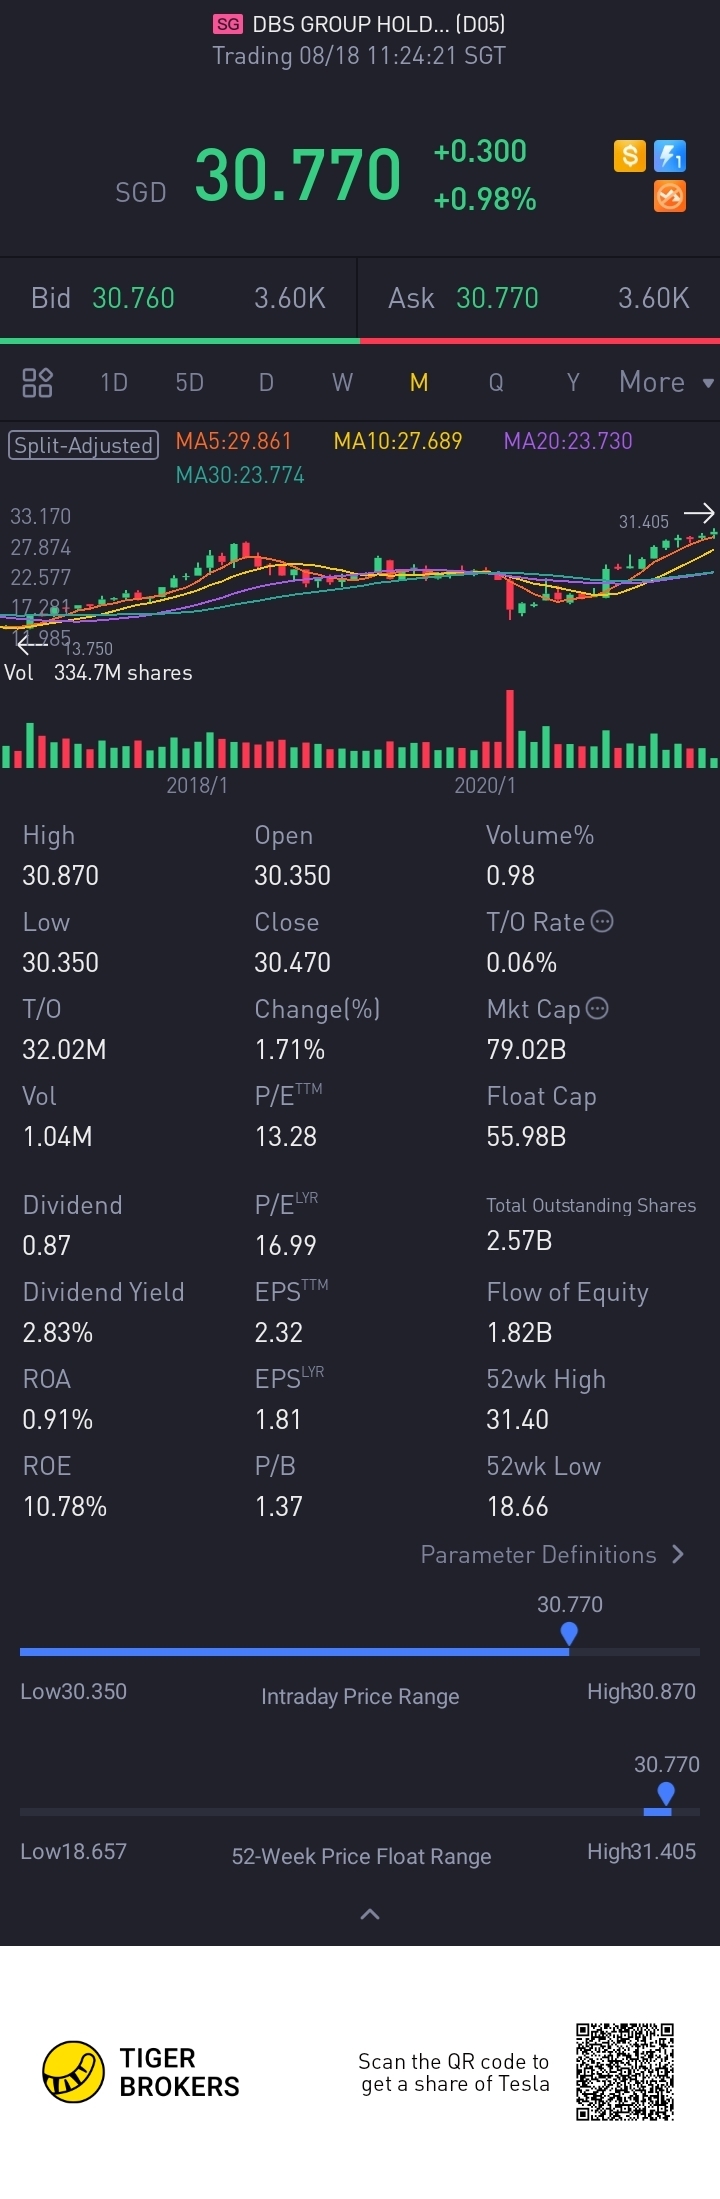720x2199 pixels.
Task: Tap the tall red volume bar
Action: (510, 728)
